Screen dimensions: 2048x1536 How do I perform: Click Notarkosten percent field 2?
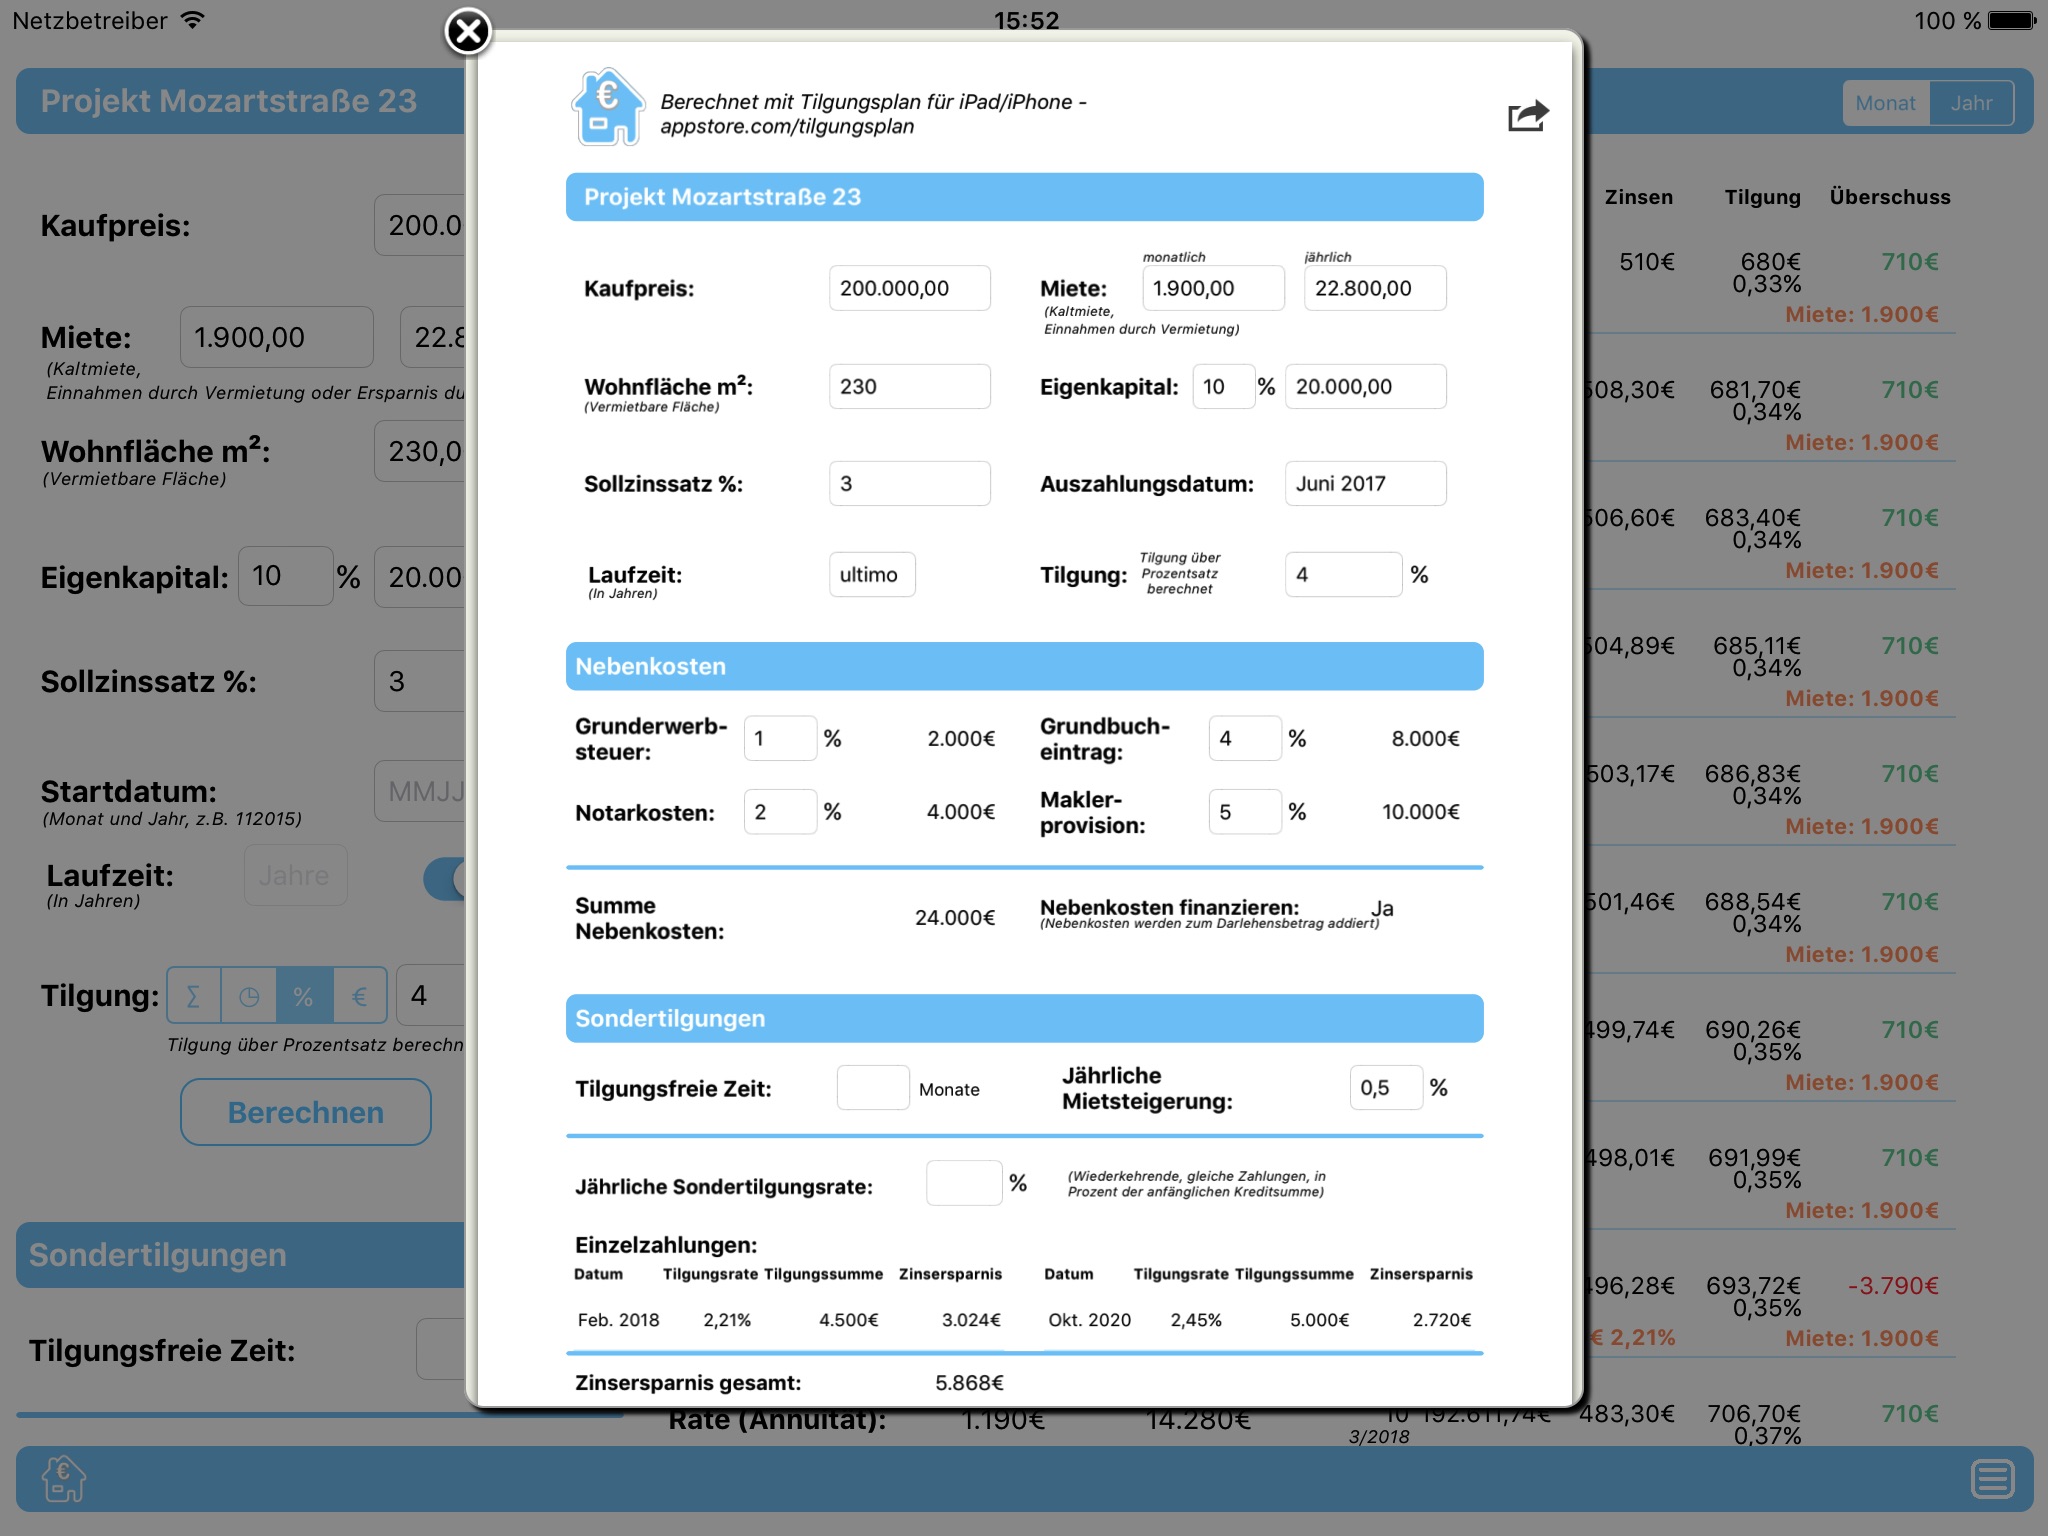780,811
